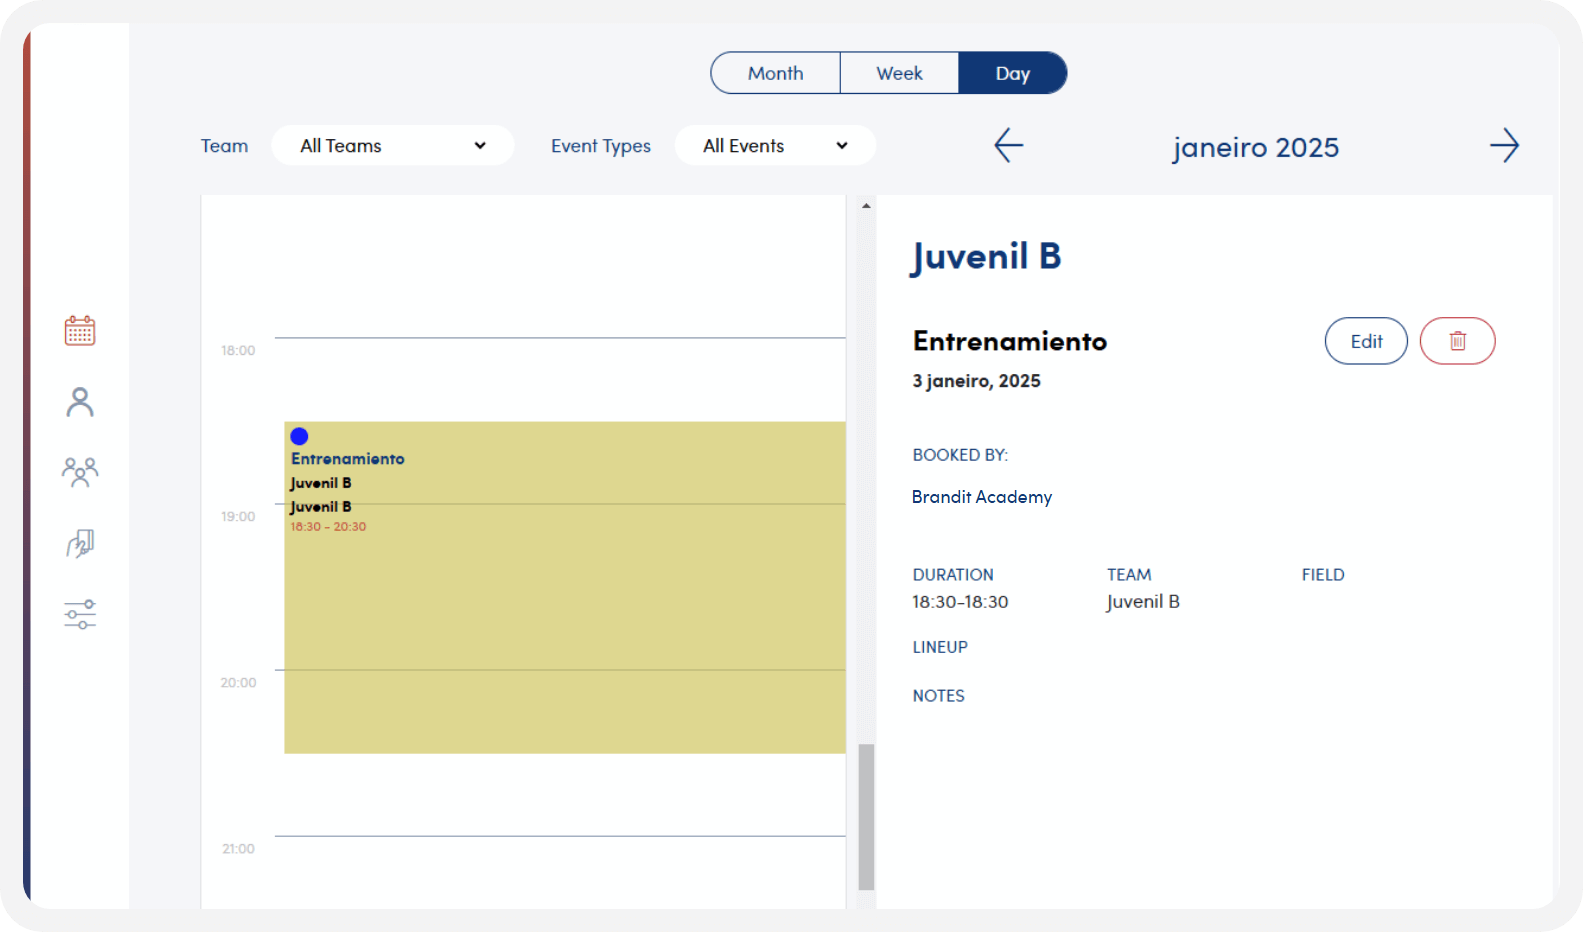
Task: Click the blue dot on the event
Action: (299, 436)
